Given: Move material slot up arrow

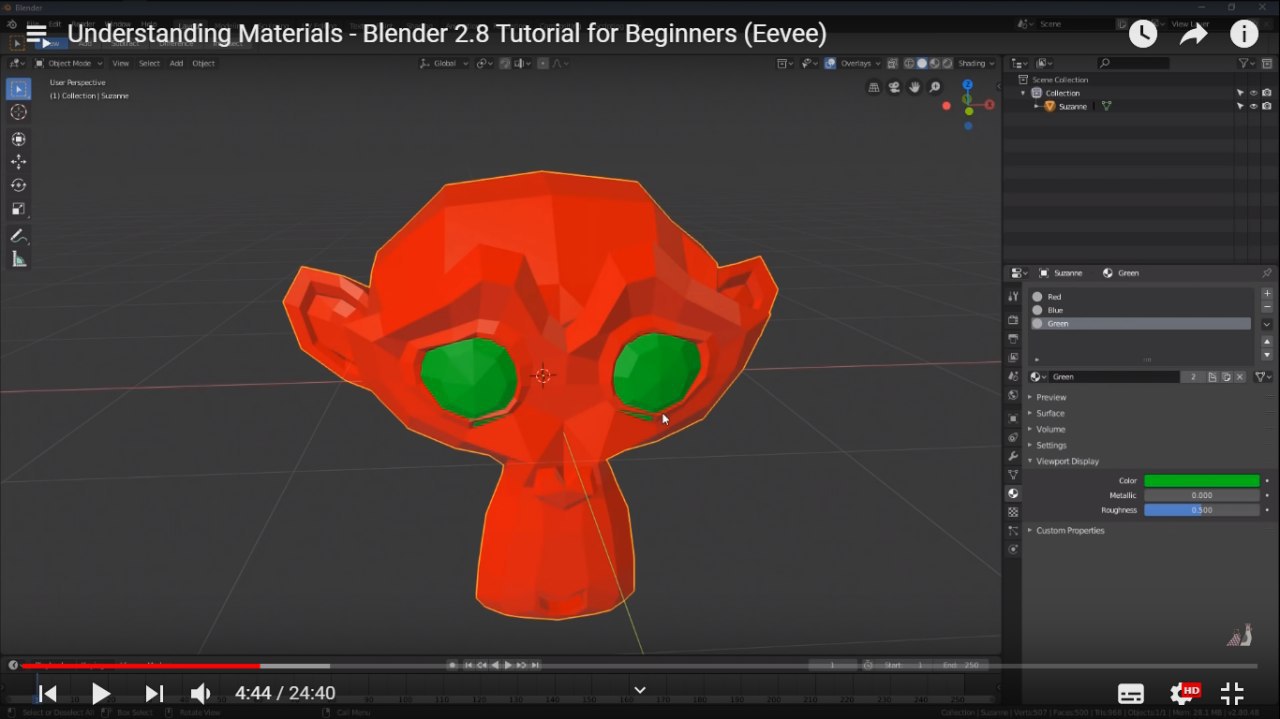Looking at the screenshot, I should (1267, 342).
